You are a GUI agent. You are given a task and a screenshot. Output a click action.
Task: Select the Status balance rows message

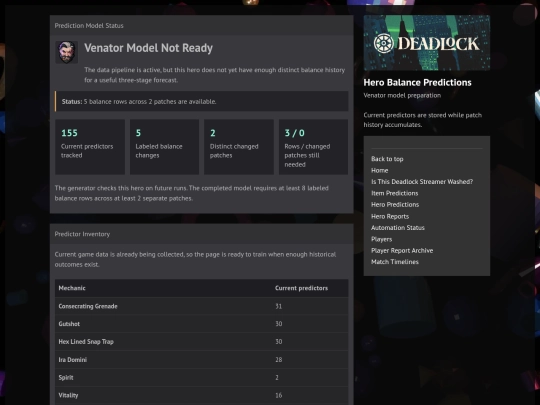201,101
